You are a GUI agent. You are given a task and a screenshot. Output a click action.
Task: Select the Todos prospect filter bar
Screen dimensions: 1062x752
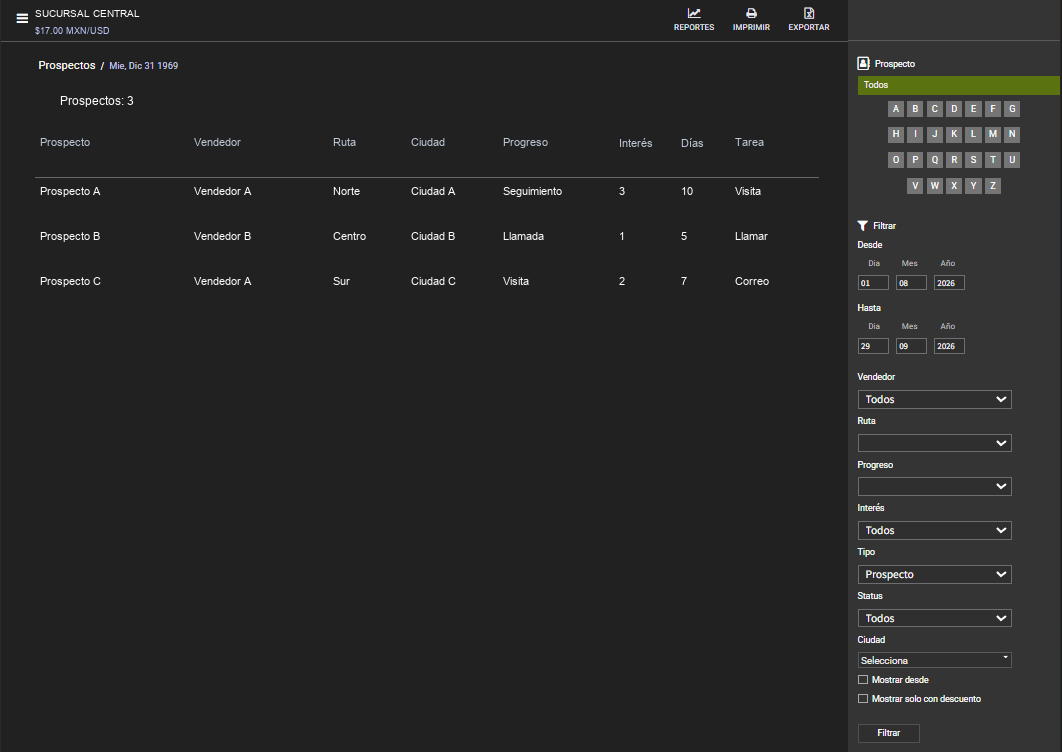click(958, 85)
